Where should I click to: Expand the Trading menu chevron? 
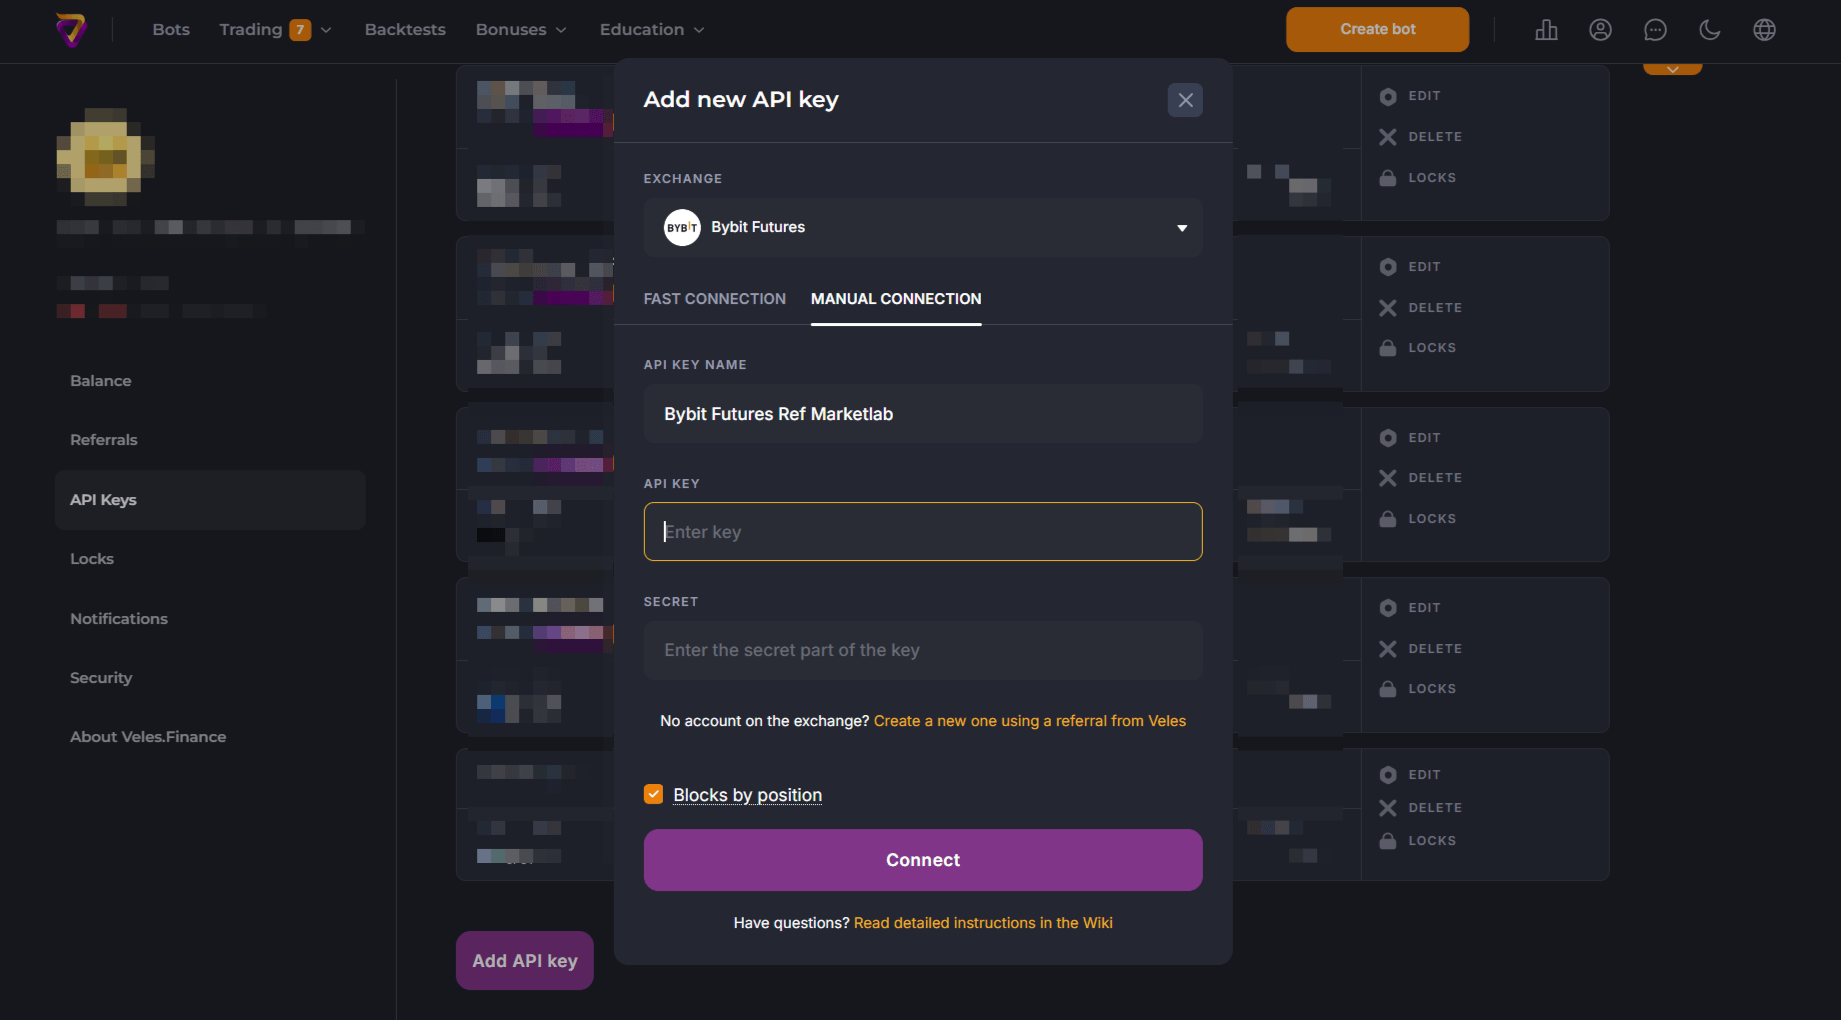(327, 29)
